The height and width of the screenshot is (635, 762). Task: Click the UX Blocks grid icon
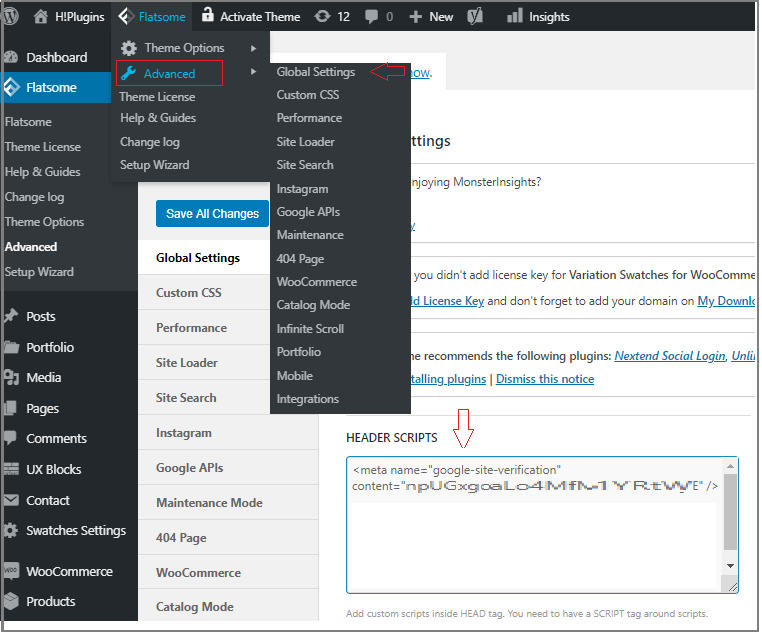[x=11, y=469]
